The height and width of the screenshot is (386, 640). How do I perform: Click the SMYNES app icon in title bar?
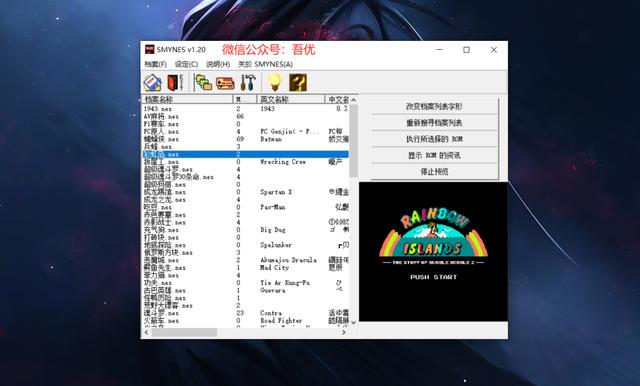click(149, 49)
